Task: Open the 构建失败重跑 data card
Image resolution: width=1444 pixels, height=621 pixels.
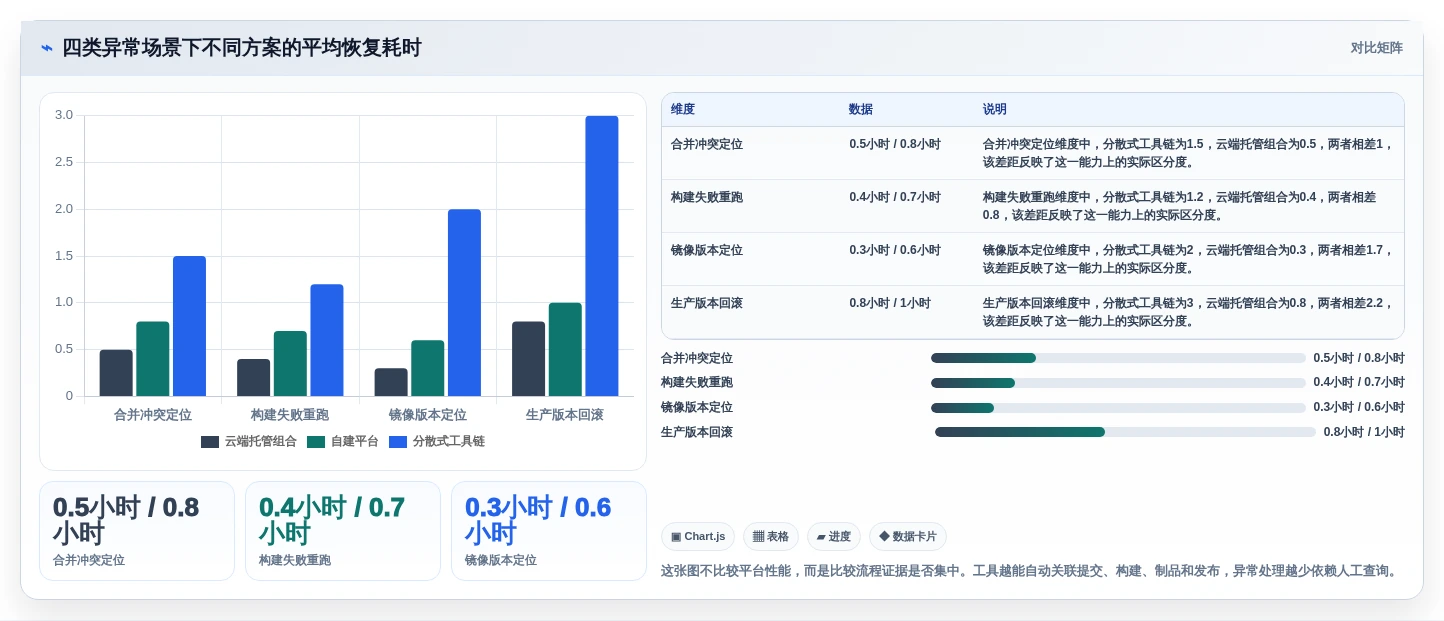Action: click(343, 531)
